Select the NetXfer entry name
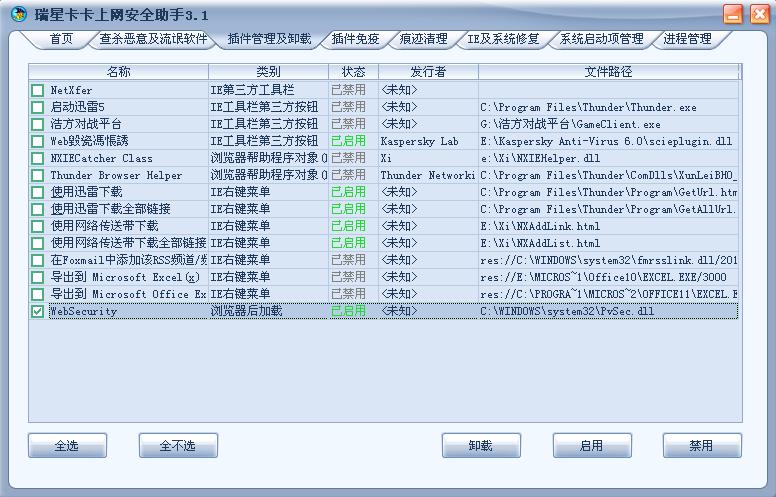776x497 pixels. point(71,91)
